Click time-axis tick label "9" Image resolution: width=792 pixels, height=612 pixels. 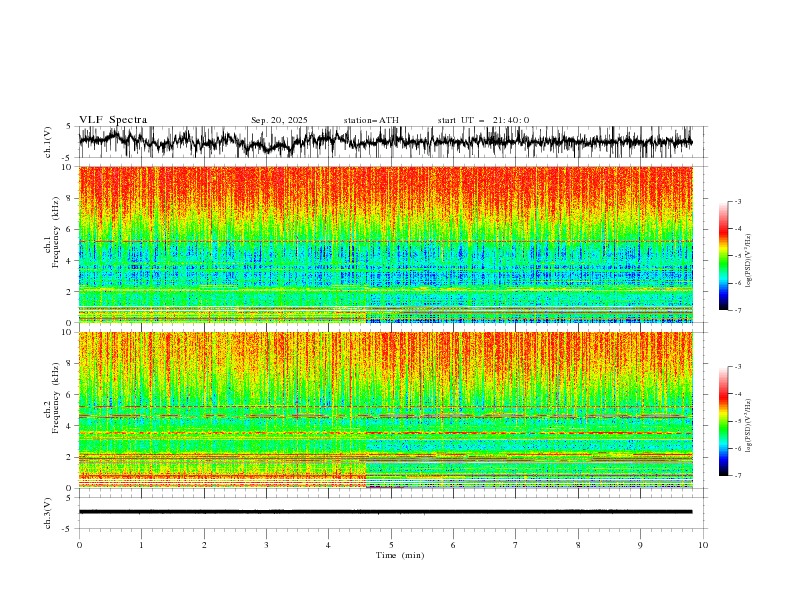(x=640, y=545)
